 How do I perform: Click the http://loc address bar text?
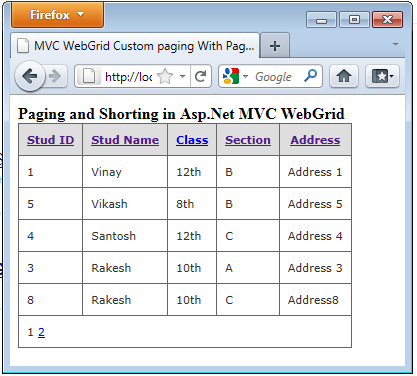129,77
